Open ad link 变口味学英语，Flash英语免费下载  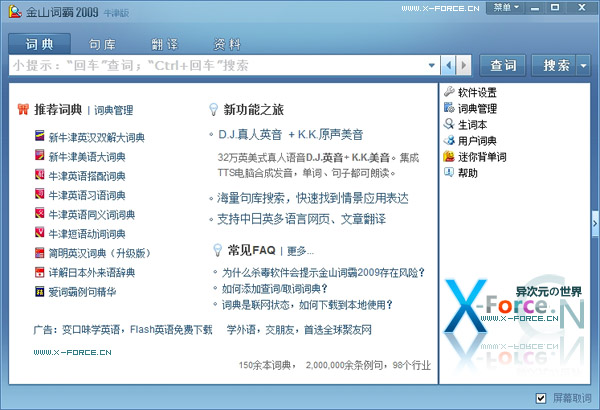137,330
